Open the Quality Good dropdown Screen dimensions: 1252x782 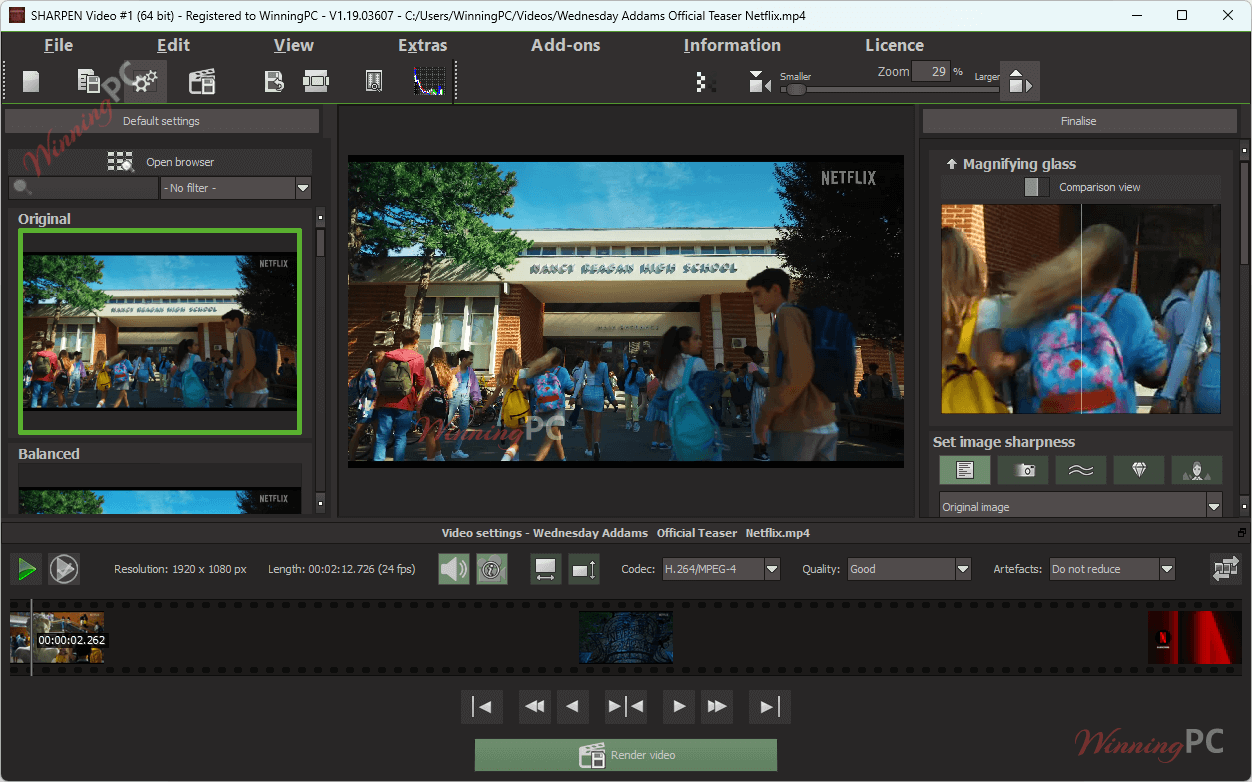pyautogui.click(x=909, y=569)
